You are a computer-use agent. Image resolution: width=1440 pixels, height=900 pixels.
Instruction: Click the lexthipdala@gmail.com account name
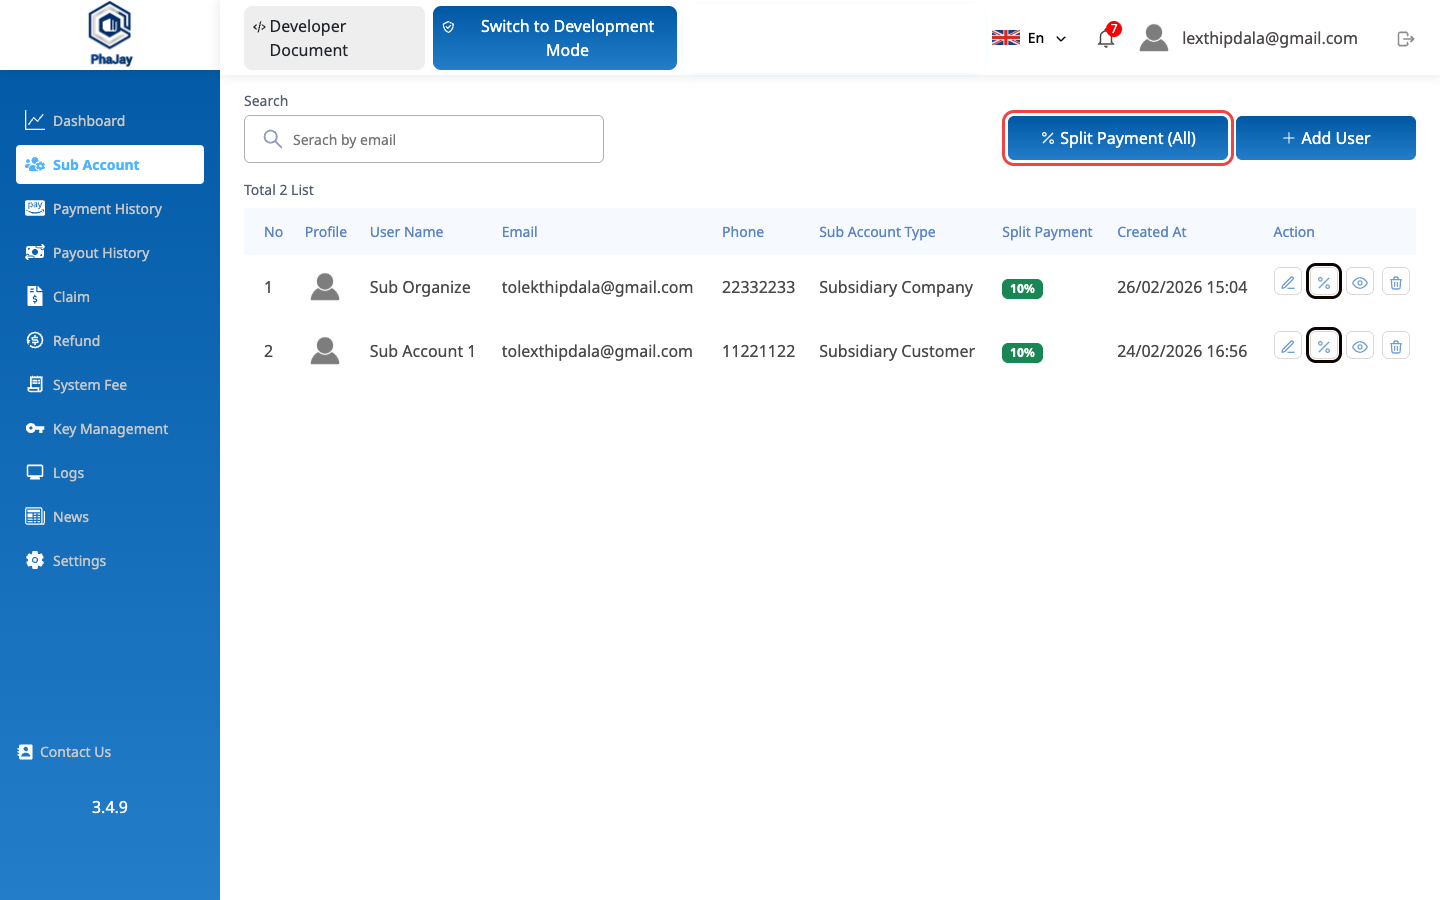1270,38
